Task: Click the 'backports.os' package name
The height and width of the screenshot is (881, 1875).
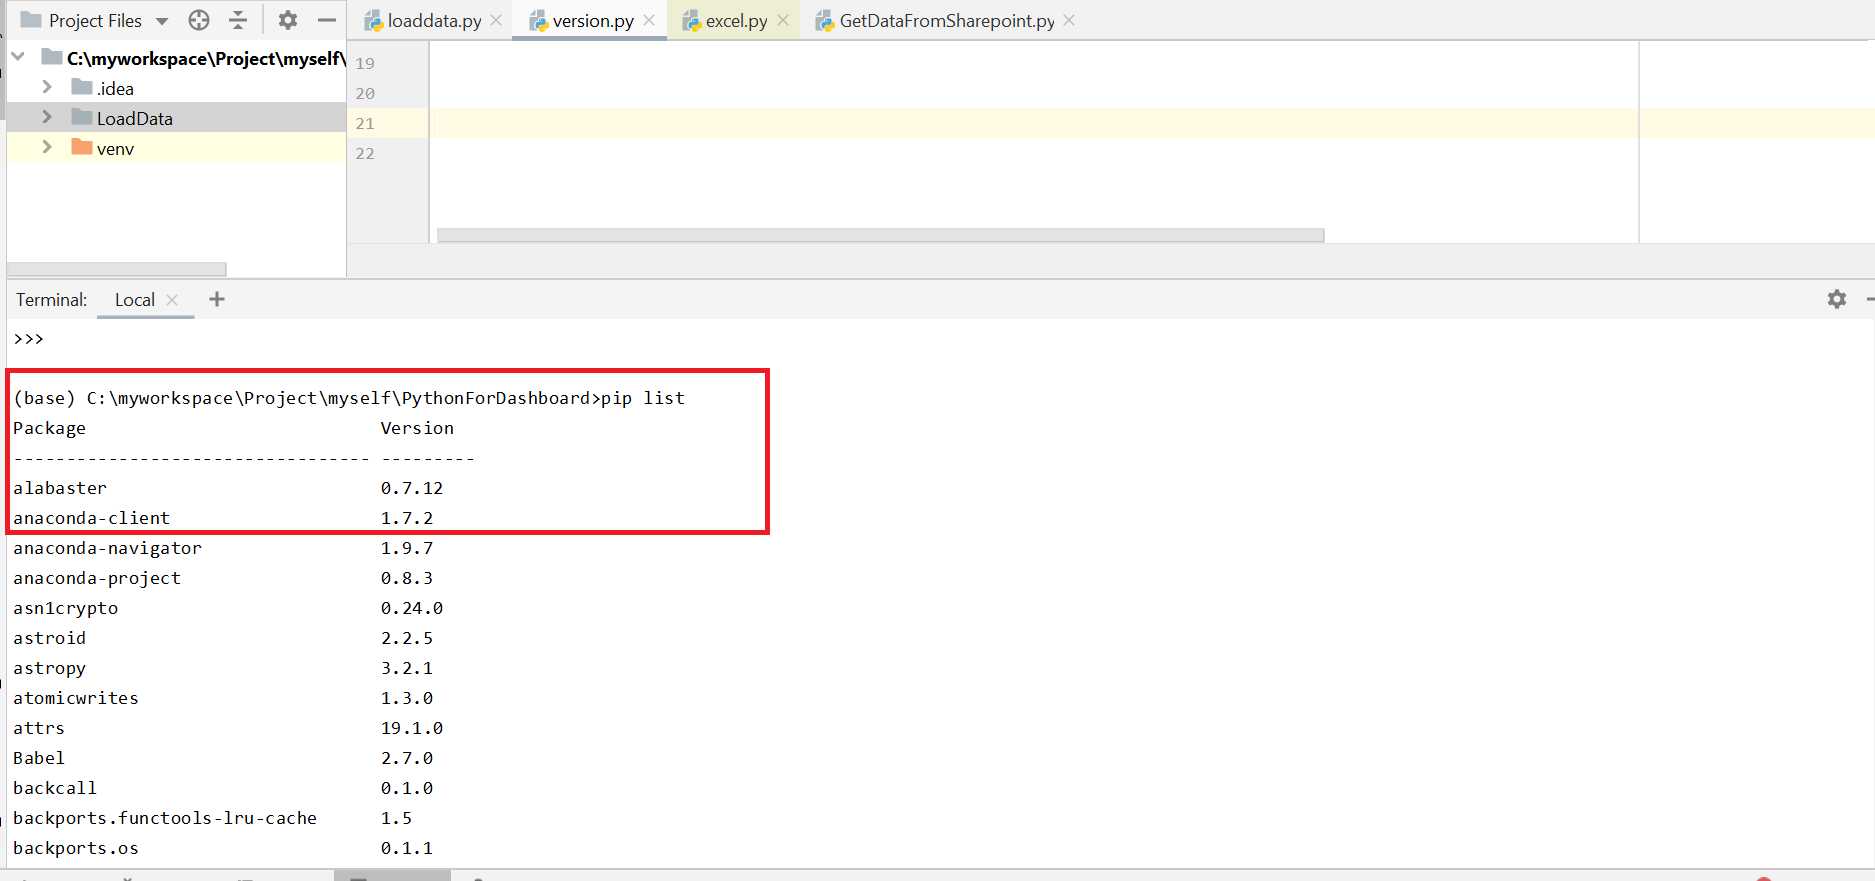Action: coord(76,848)
